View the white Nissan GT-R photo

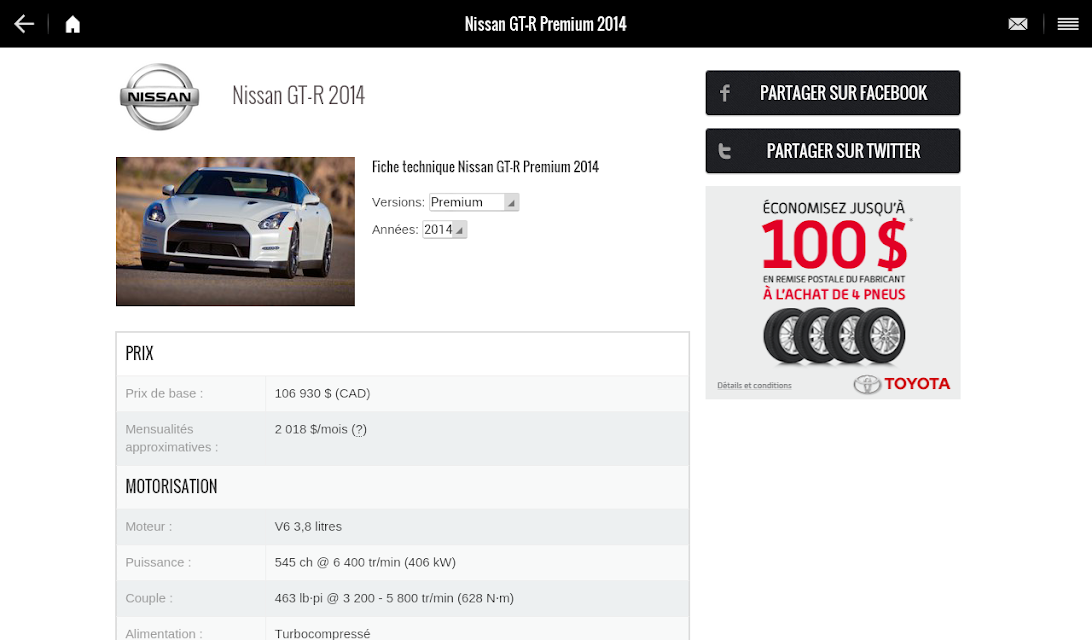[x=235, y=231]
